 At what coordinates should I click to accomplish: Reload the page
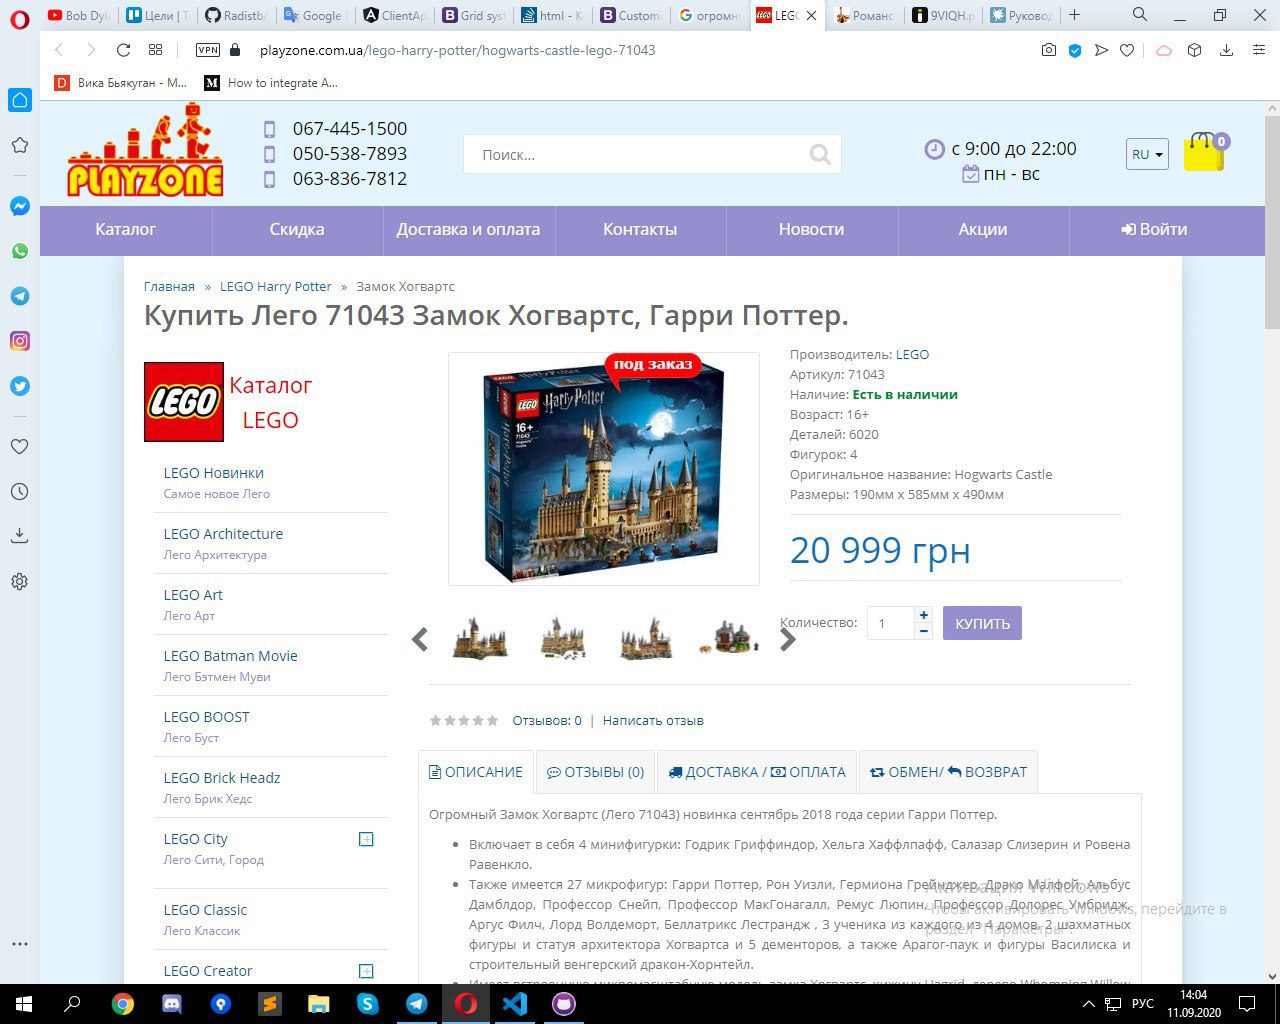(x=123, y=50)
